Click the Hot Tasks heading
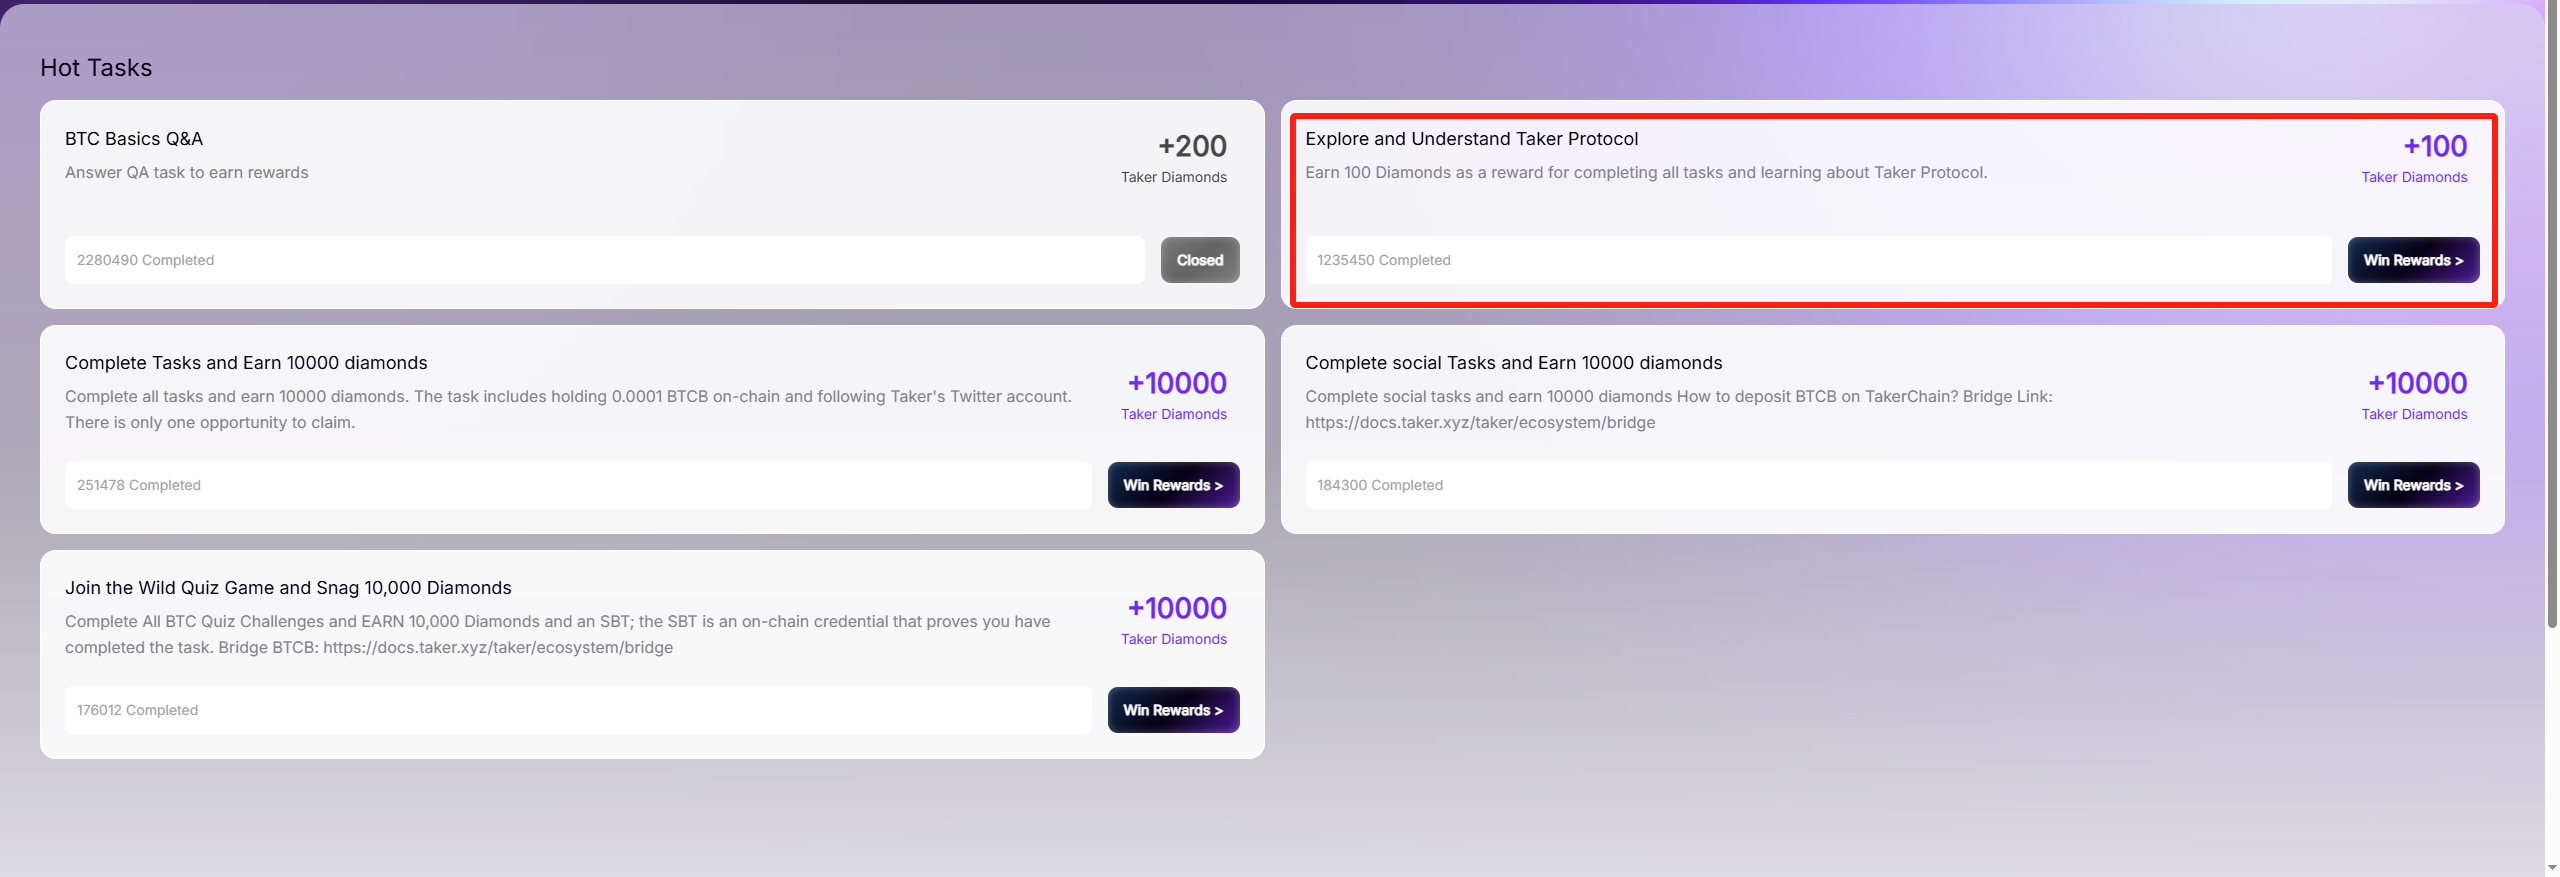 (x=96, y=68)
